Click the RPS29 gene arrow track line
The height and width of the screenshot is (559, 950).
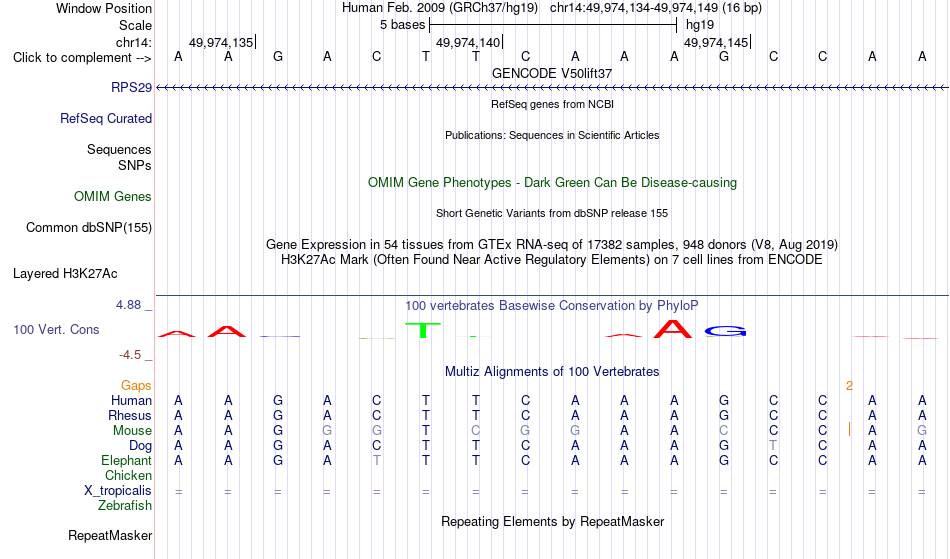click(552, 88)
